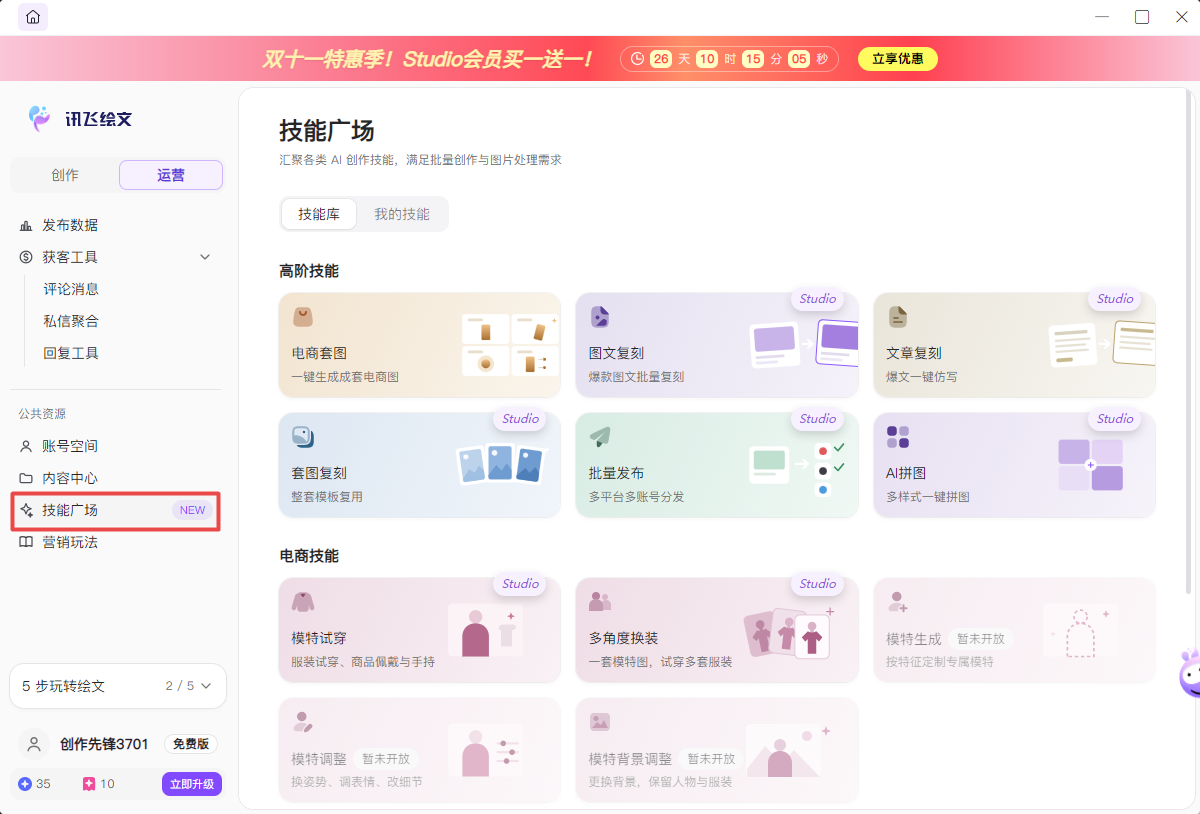Open 评论消息 in sidebar
This screenshot has height=814, width=1200.
[71, 289]
